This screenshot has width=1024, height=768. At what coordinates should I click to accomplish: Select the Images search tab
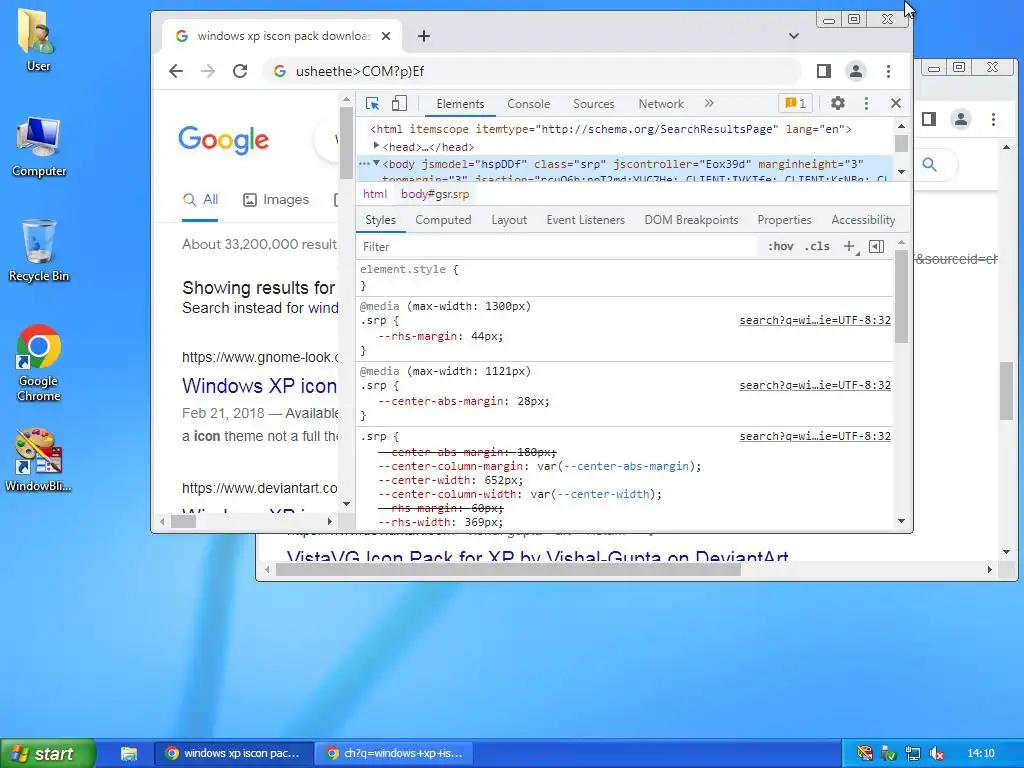coord(276,200)
